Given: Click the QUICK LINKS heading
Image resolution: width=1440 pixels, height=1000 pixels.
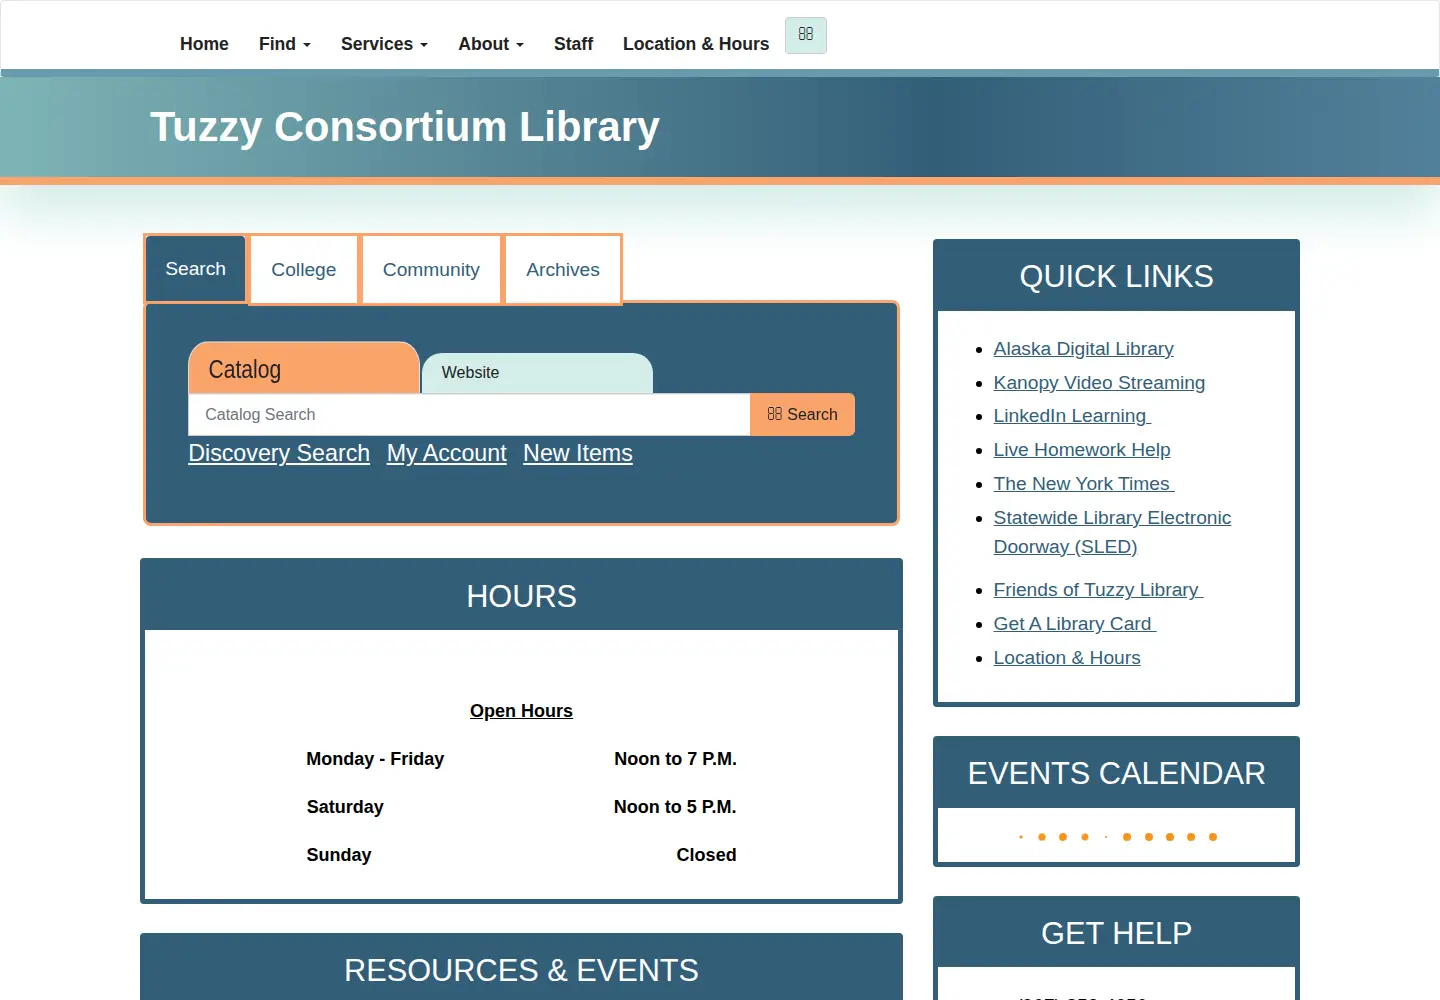Looking at the screenshot, I should coord(1116,277).
